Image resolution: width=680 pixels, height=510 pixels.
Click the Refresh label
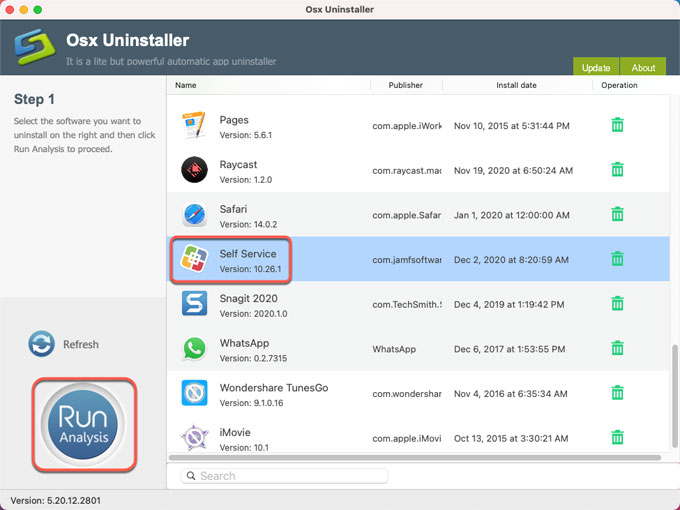click(x=81, y=344)
